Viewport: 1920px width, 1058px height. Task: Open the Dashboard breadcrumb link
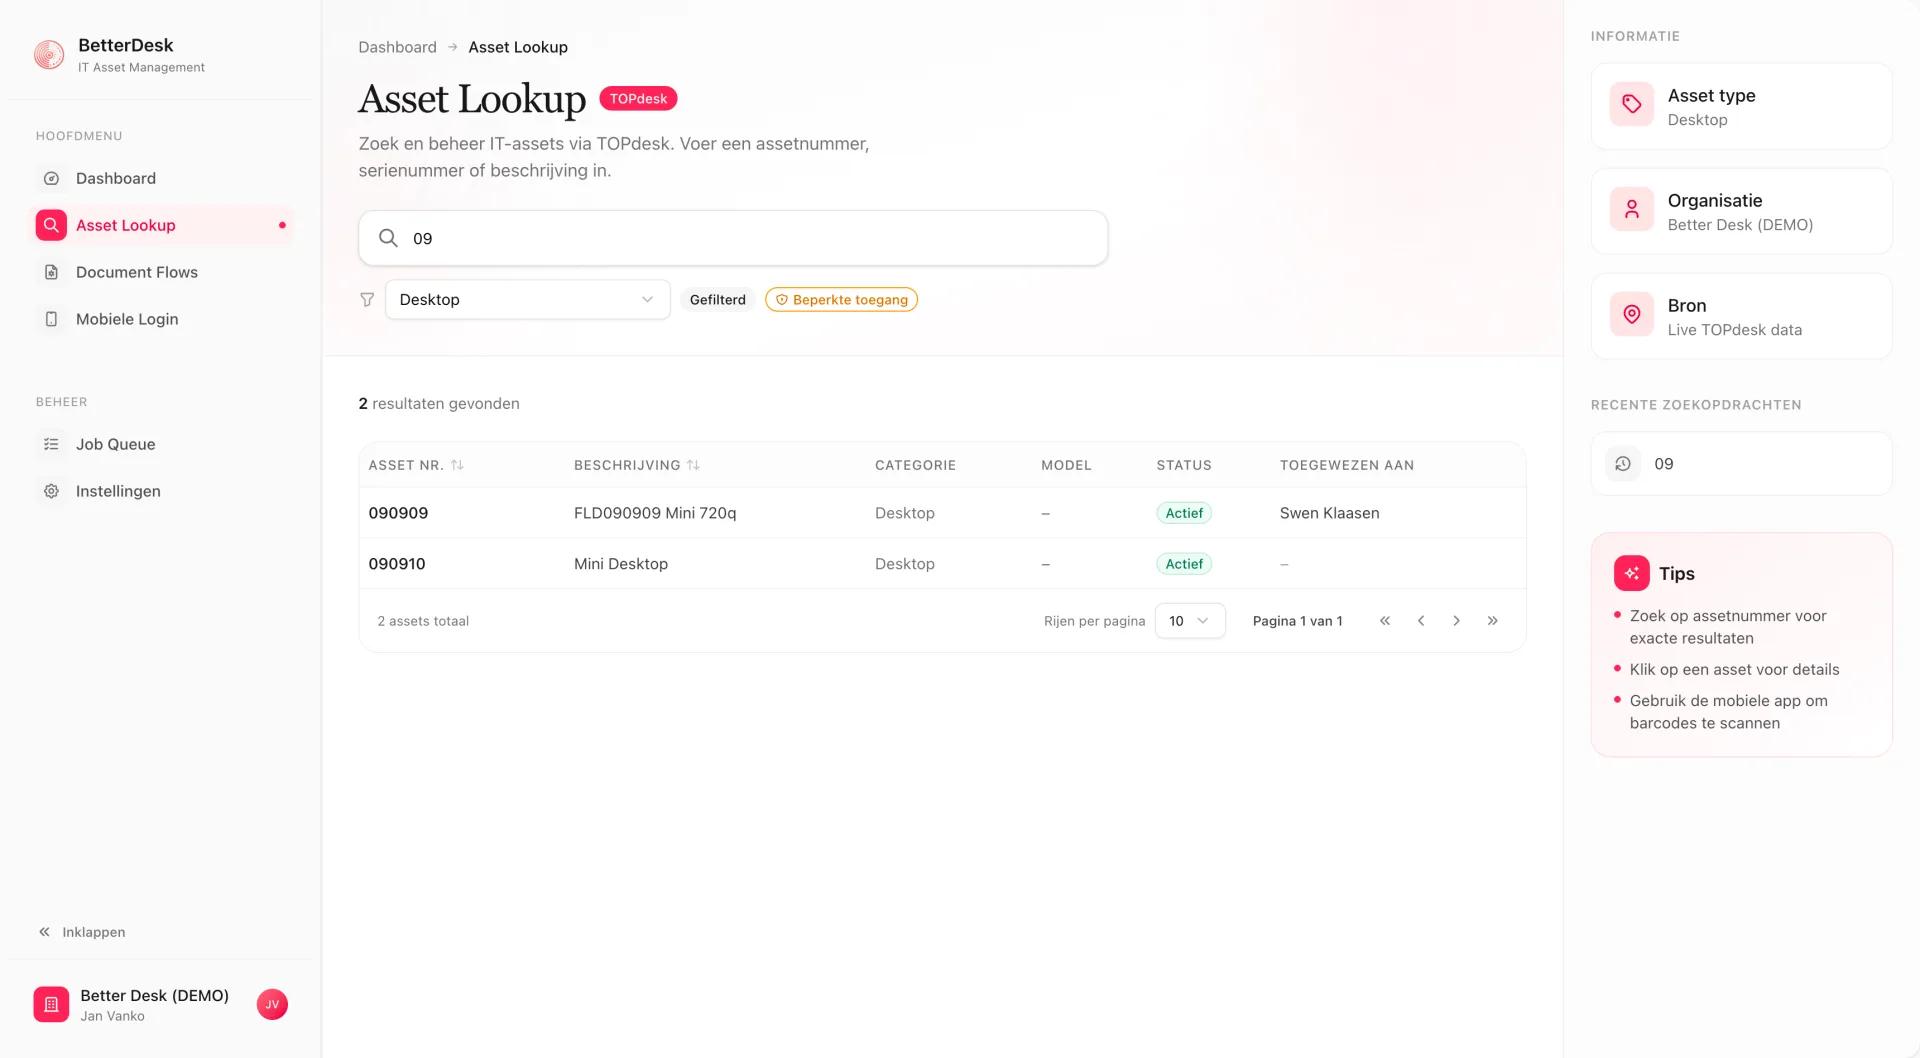tap(397, 46)
